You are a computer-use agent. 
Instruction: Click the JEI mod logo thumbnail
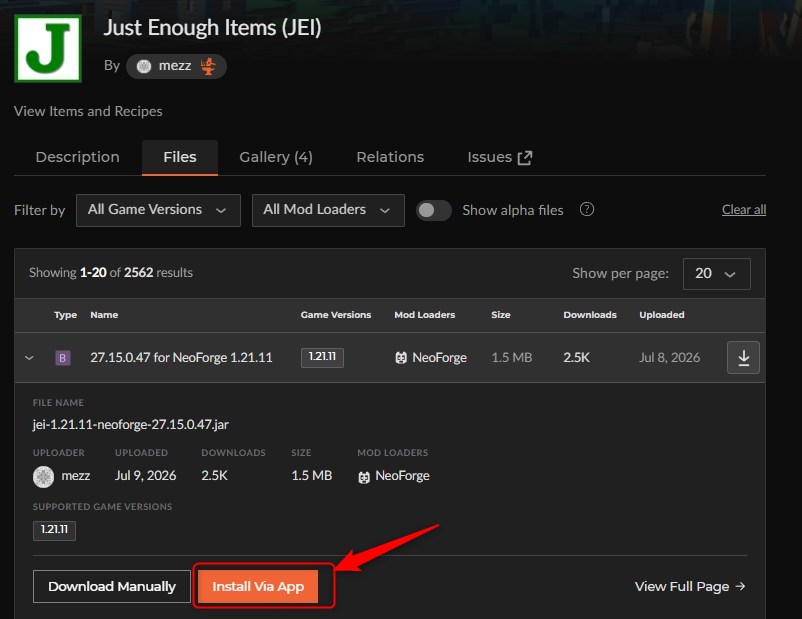(48, 49)
